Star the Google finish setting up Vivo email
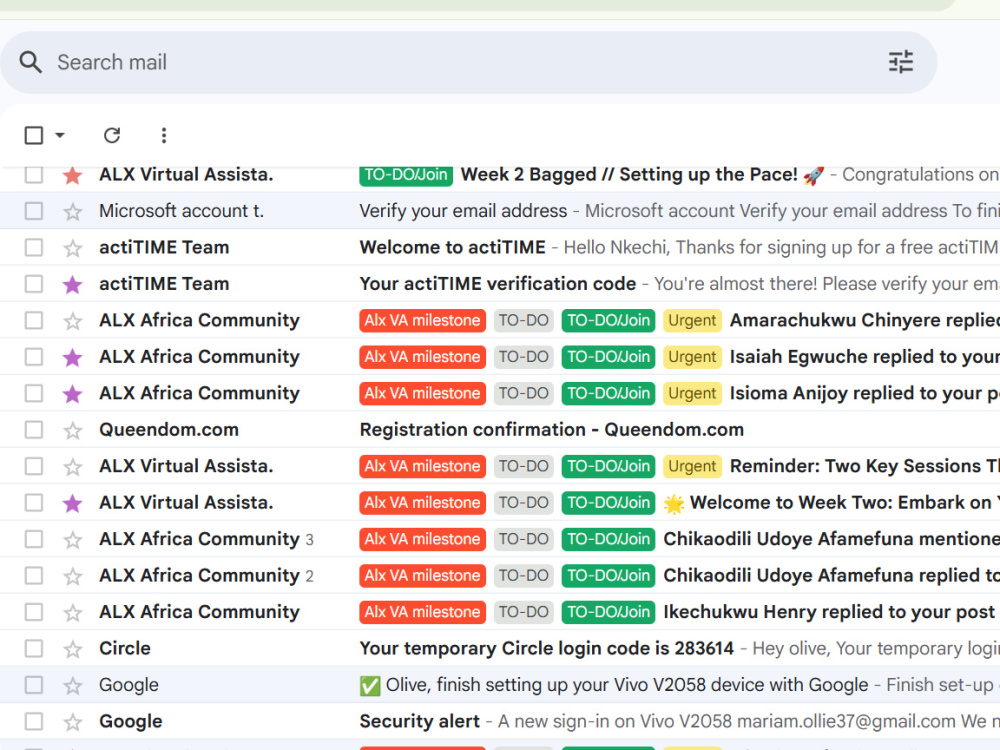Viewport: 1000px width, 750px height. pyautogui.click(x=73, y=685)
